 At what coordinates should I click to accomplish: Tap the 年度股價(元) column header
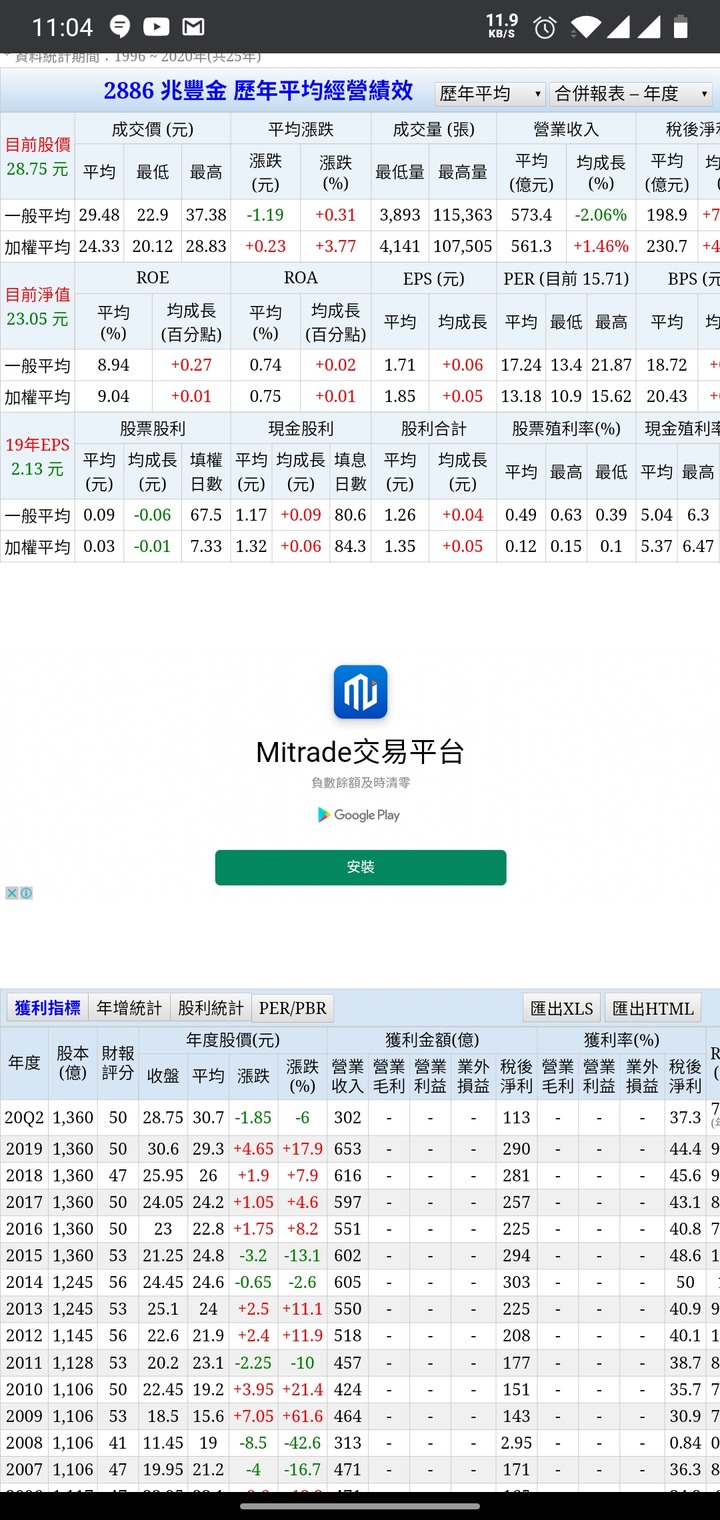pos(233,1040)
